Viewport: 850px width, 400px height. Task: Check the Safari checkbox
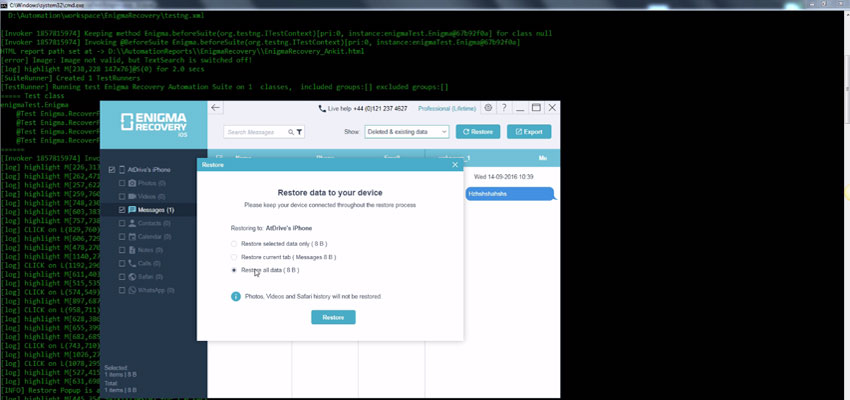click(x=122, y=276)
